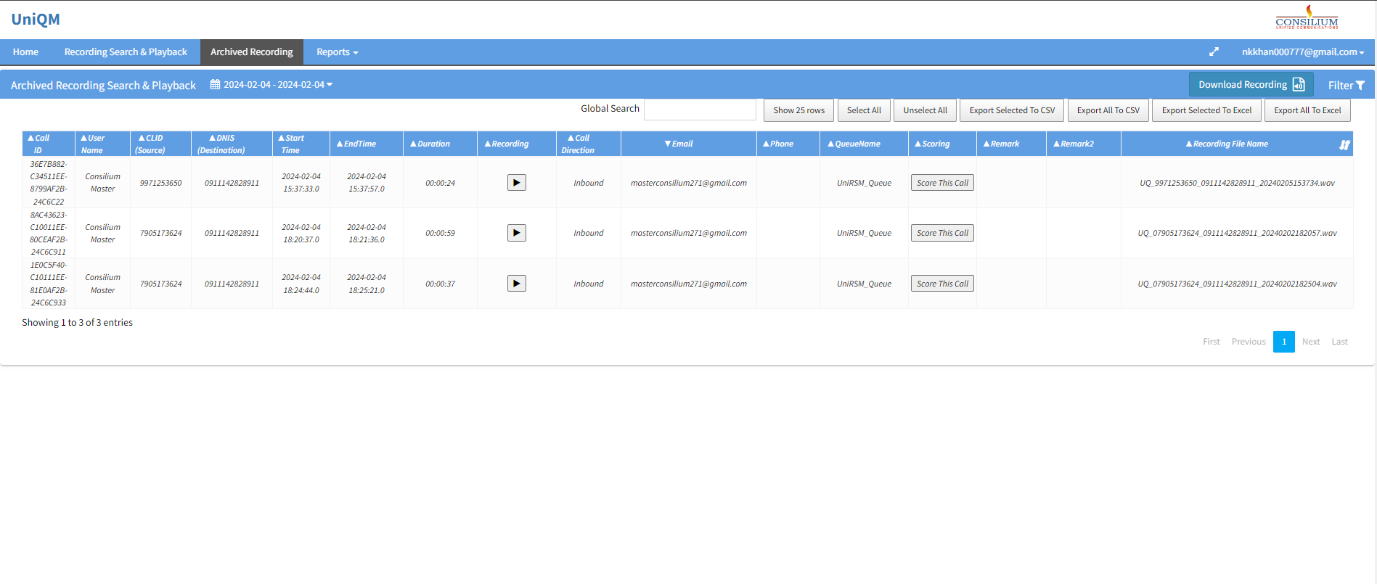Screen dimensions: 1377x584
Task: Click the Download Recording button
Action: tap(1250, 85)
